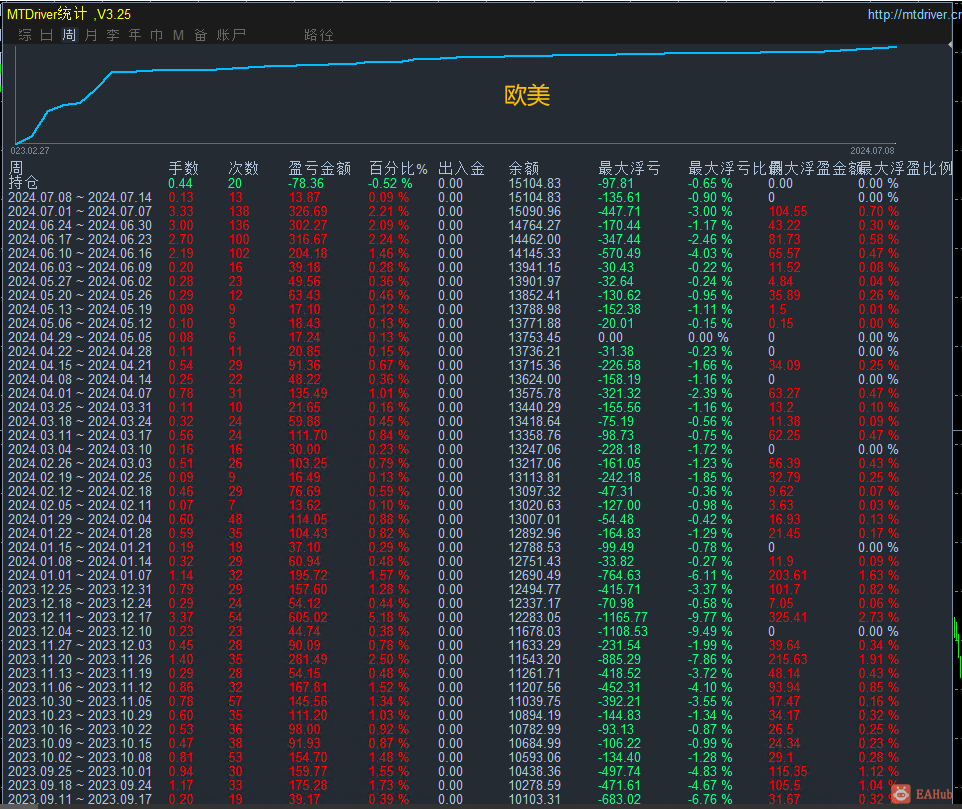Click the 次数 column header
The height and width of the screenshot is (809, 962).
(243, 168)
